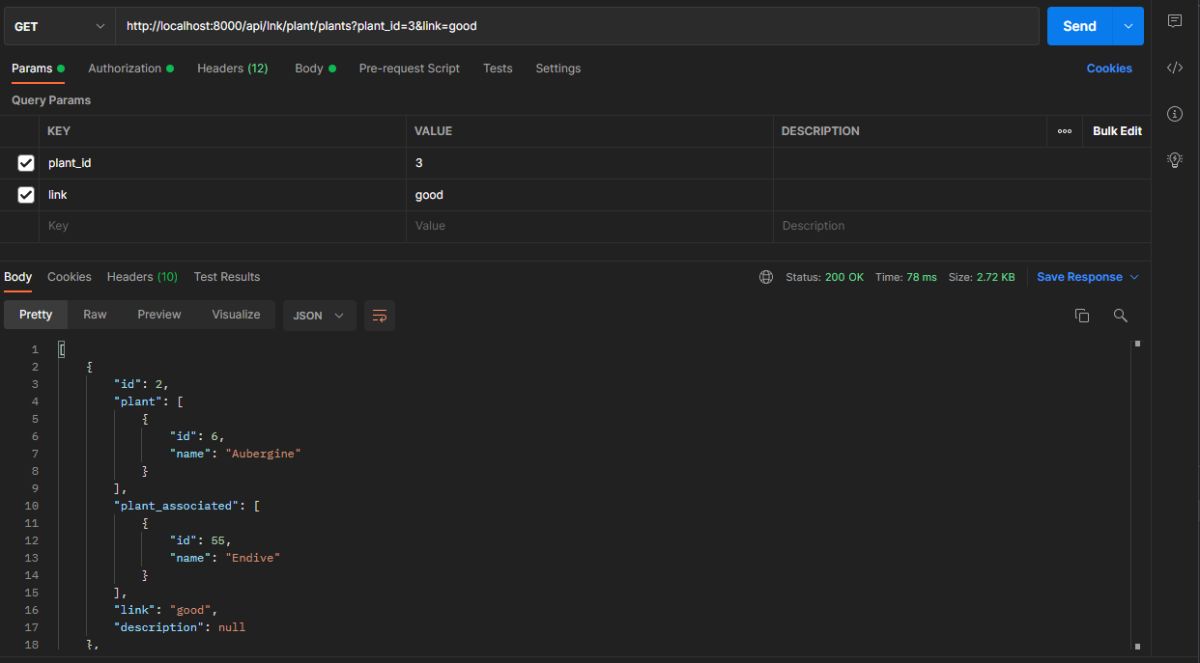Click the DESCRIPTION column header
The width and height of the screenshot is (1200, 663).
[x=820, y=131]
